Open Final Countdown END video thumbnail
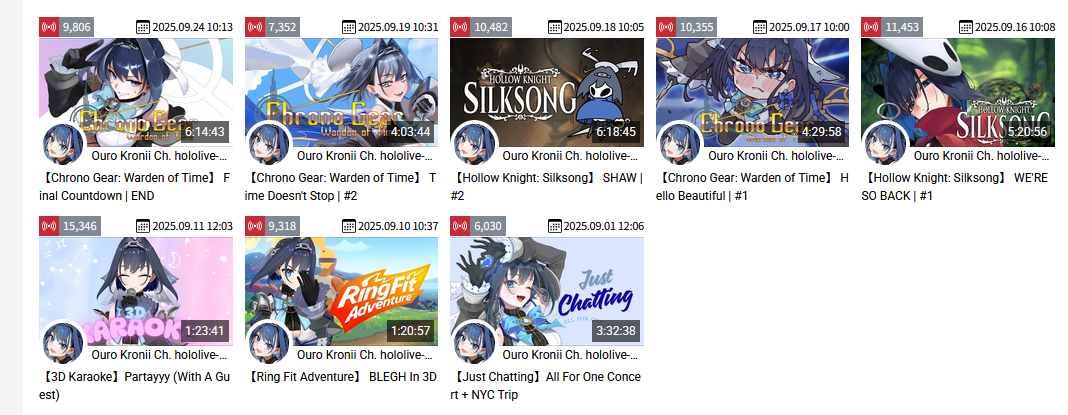Image resolution: width=1068 pixels, height=415 pixels. click(136, 92)
